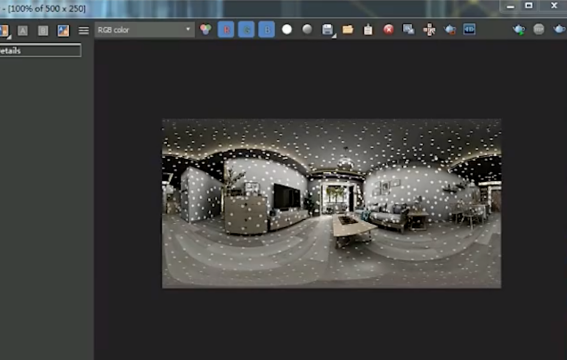This screenshot has height=360, width=567.
Task: Duplicate to host frame buffer
Action: point(409,30)
